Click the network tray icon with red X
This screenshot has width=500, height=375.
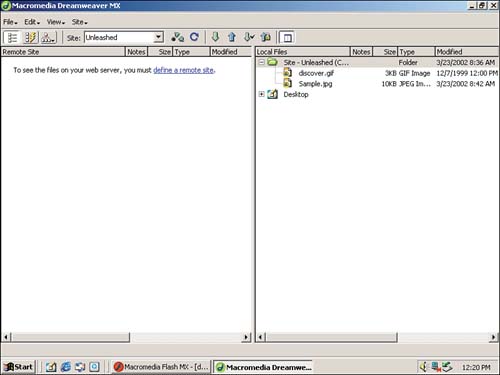point(435,367)
